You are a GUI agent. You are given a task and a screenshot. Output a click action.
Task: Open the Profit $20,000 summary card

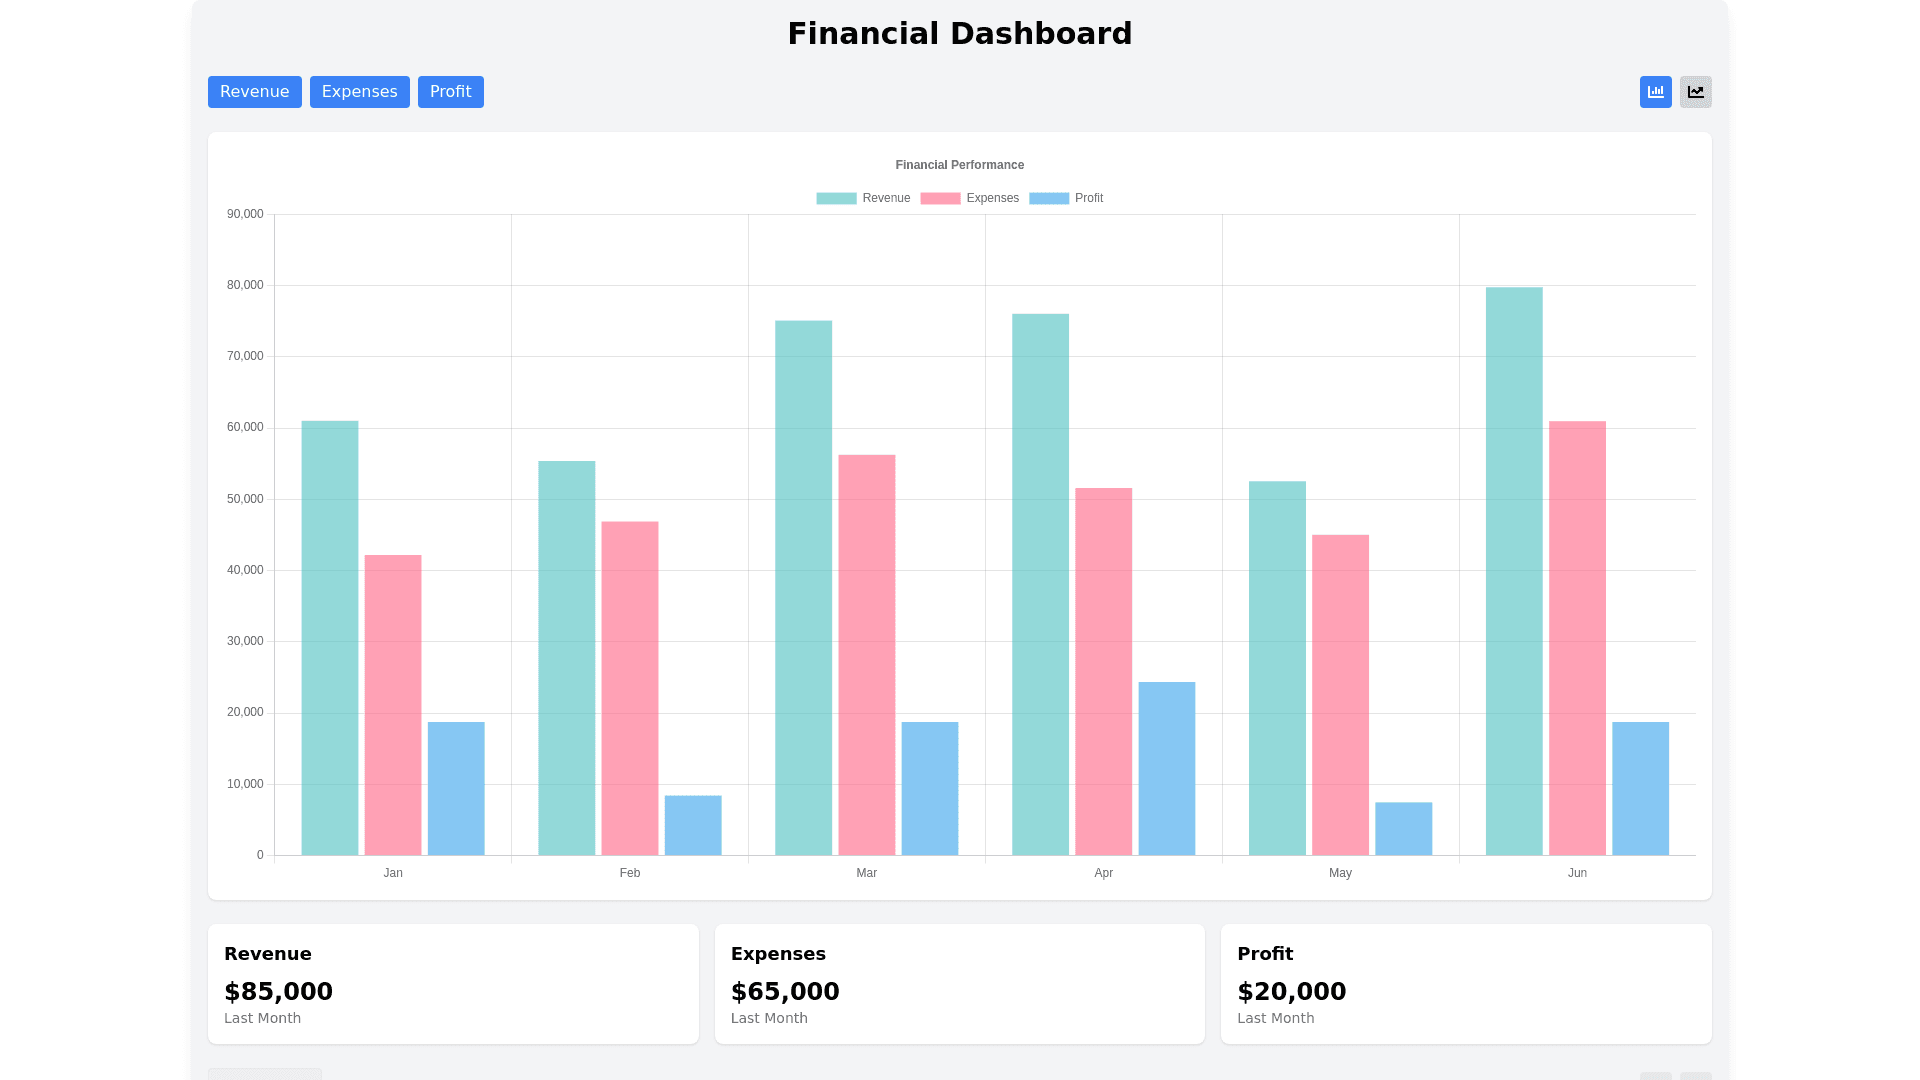tap(1465, 984)
